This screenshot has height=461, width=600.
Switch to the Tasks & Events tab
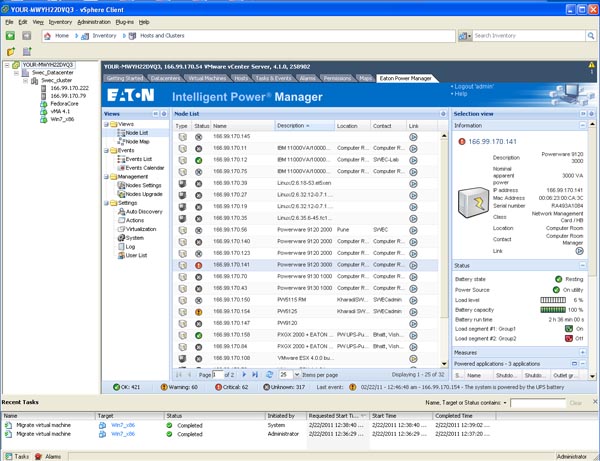point(273,78)
